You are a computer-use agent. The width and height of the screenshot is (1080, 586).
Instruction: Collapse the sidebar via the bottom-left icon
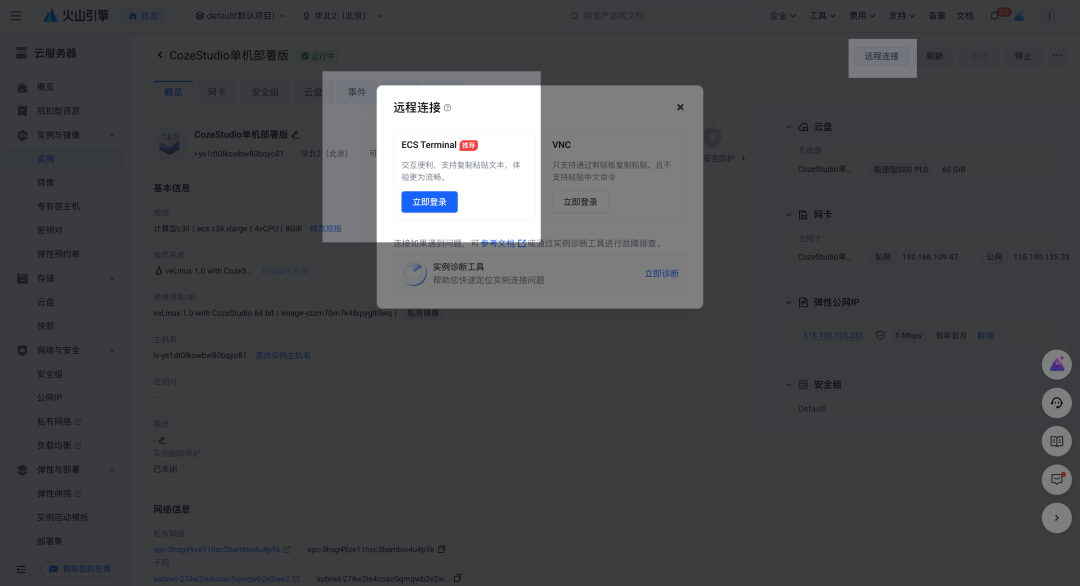21,569
